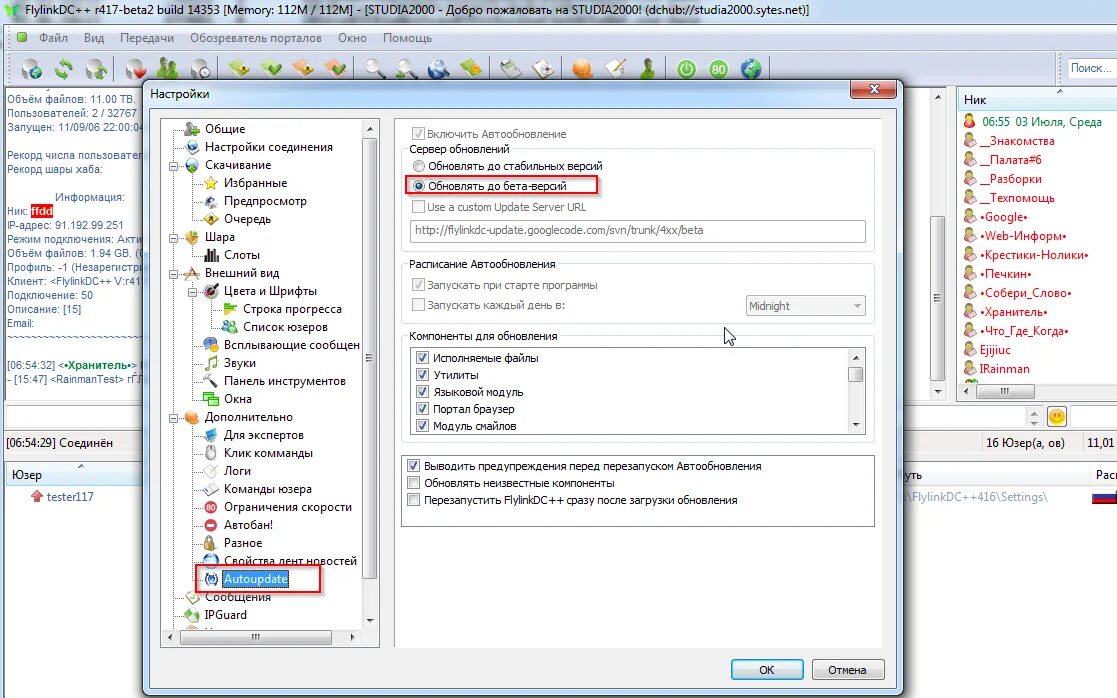Uncheck Исполняемые файлы component

[422, 358]
